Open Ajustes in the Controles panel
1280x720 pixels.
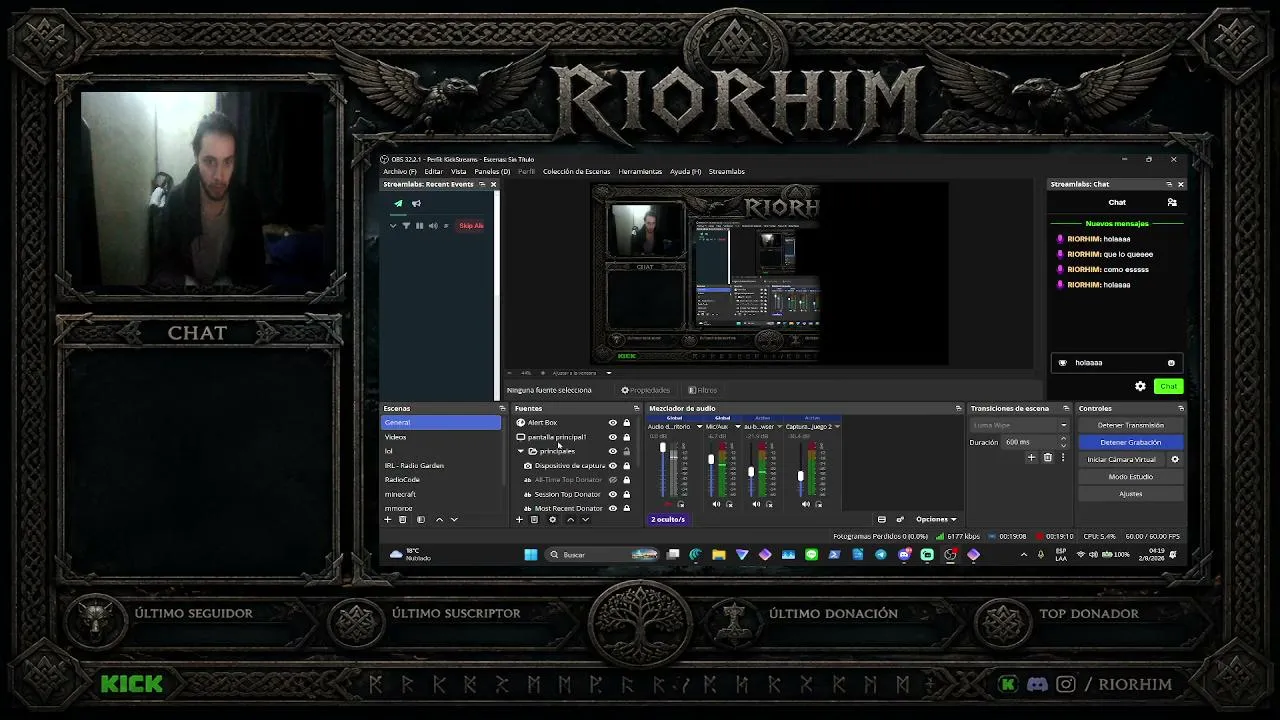click(1131, 494)
